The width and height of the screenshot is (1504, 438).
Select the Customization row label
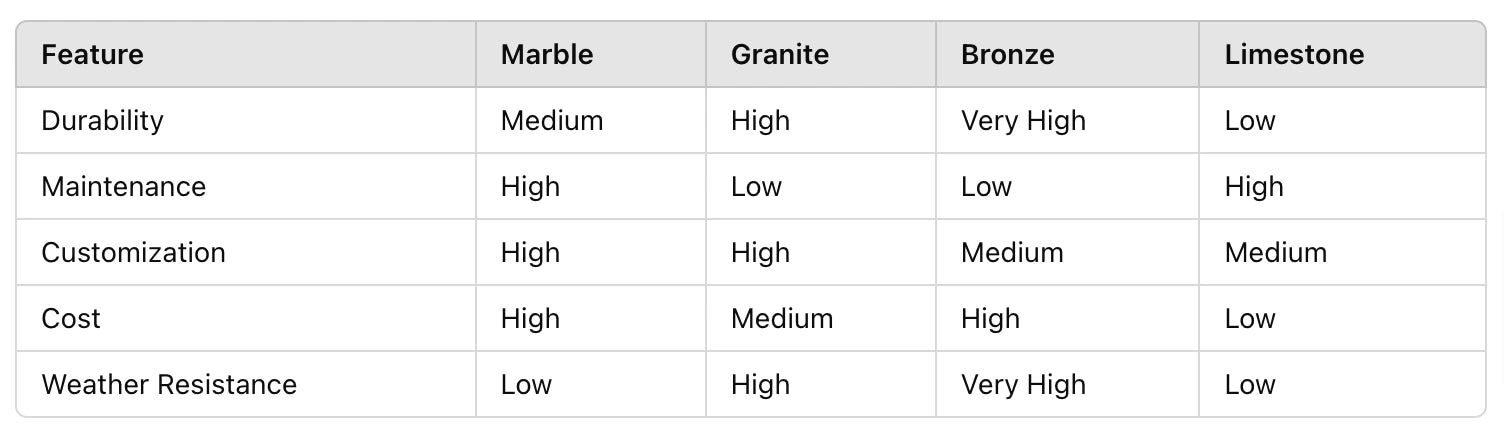[x=133, y=253]
